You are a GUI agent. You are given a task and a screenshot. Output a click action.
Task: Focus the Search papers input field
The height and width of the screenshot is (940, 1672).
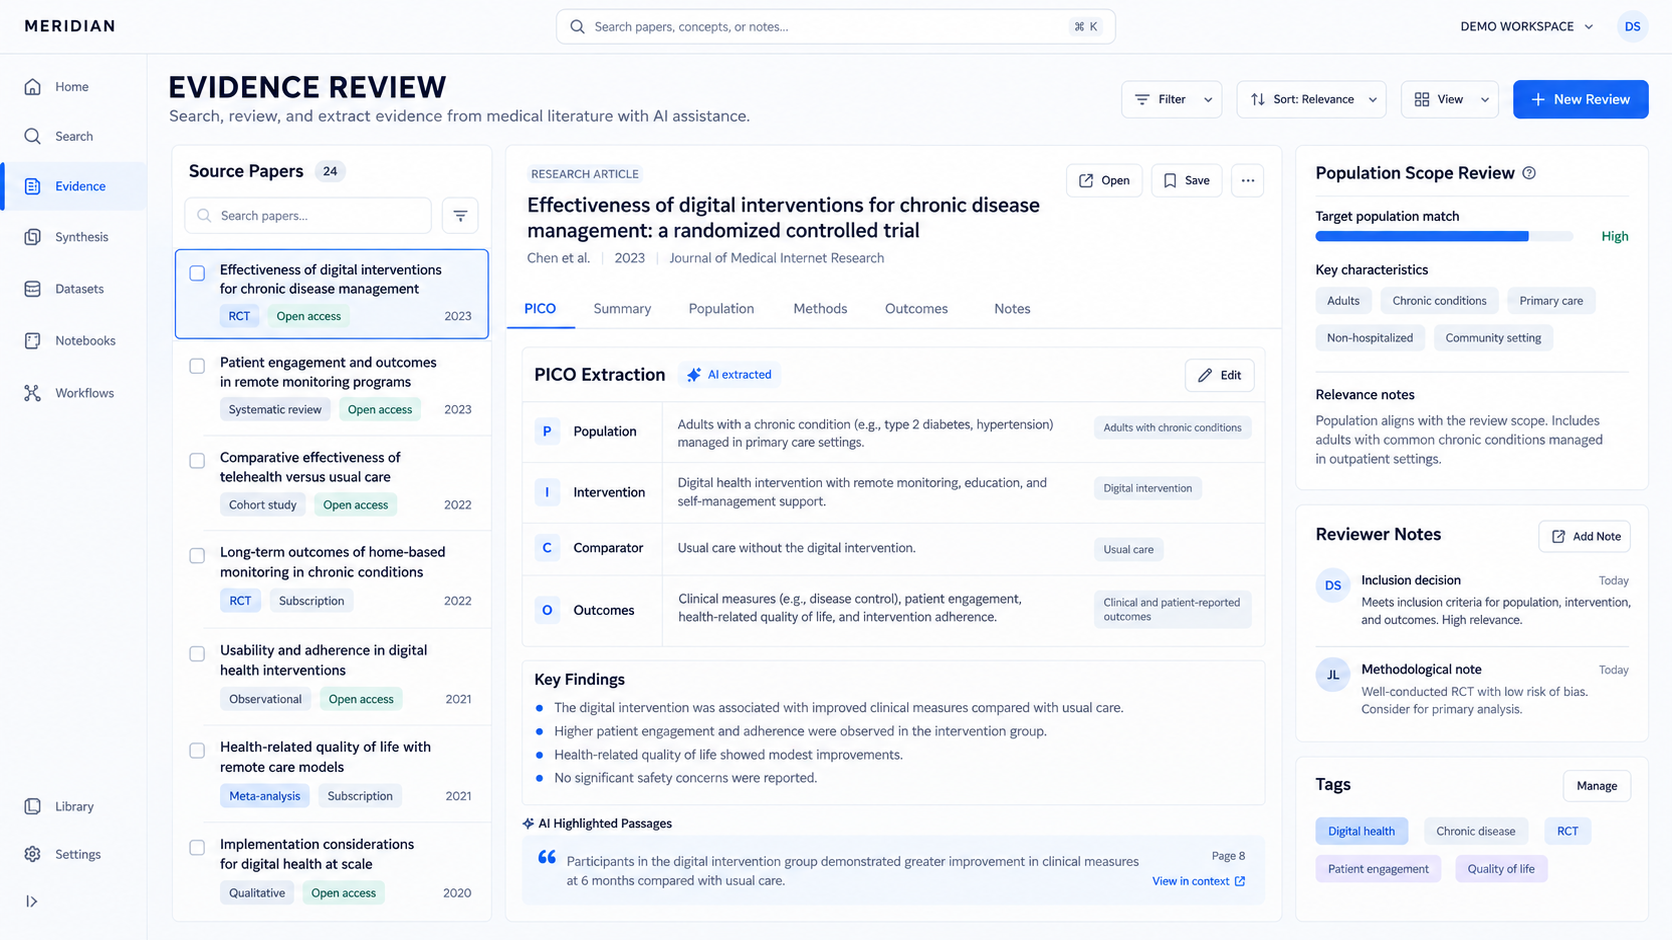click(308, 215)
